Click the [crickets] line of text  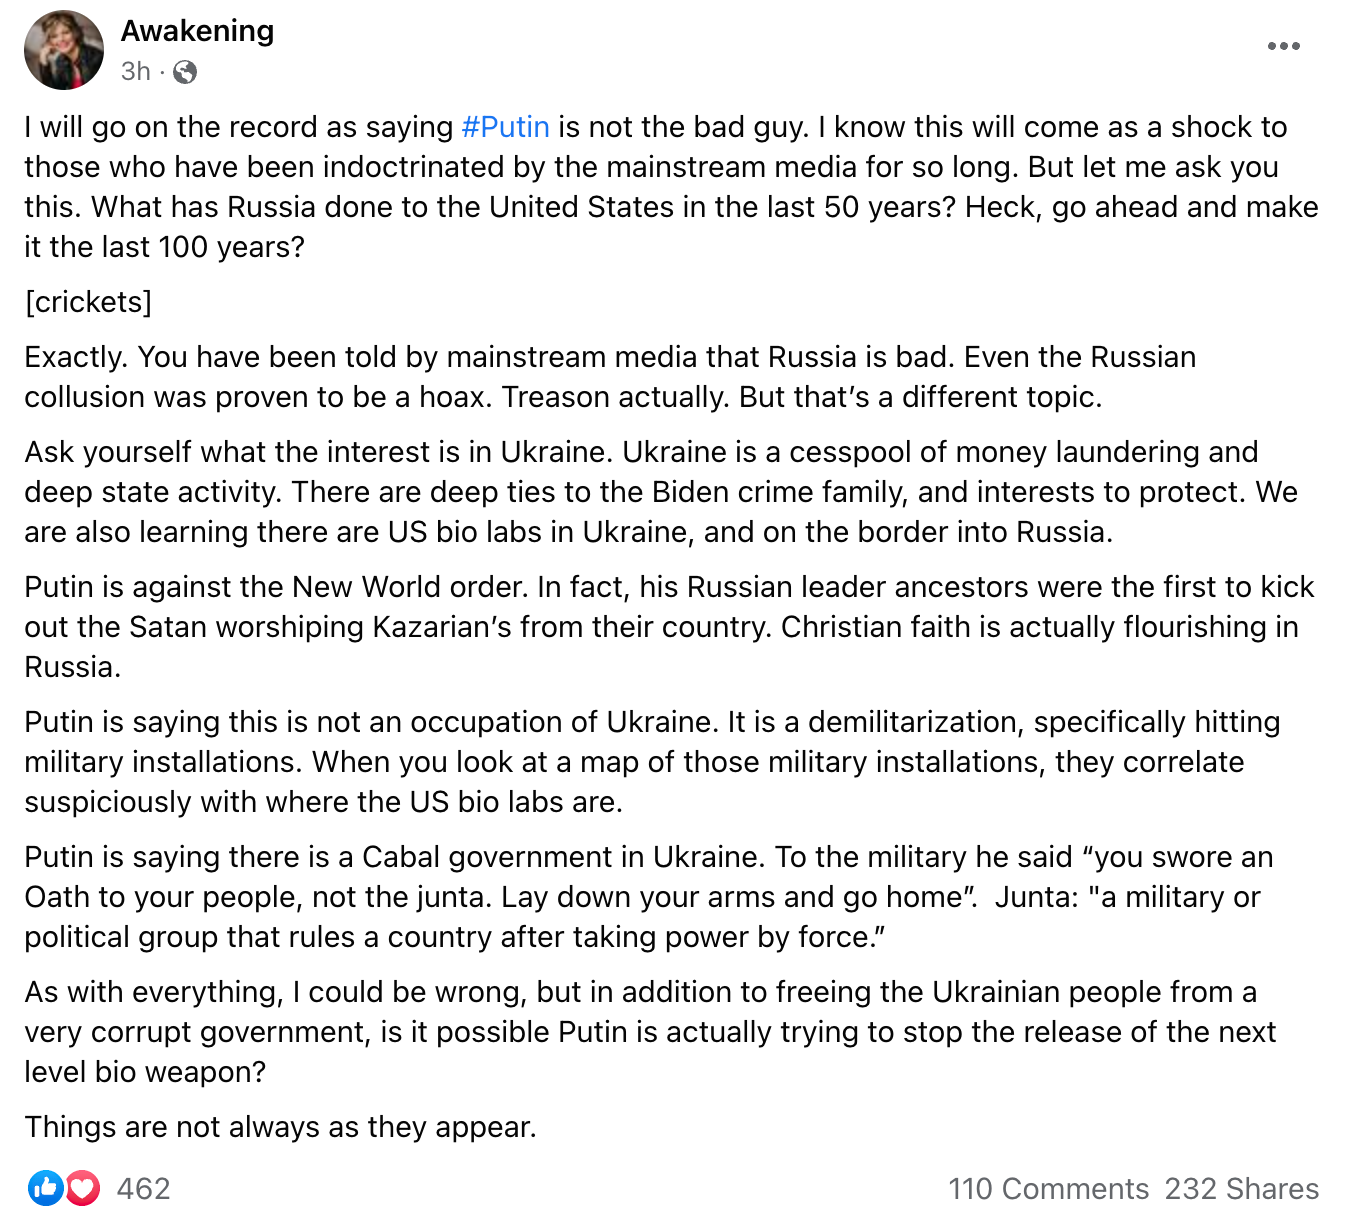click(88, 302)
